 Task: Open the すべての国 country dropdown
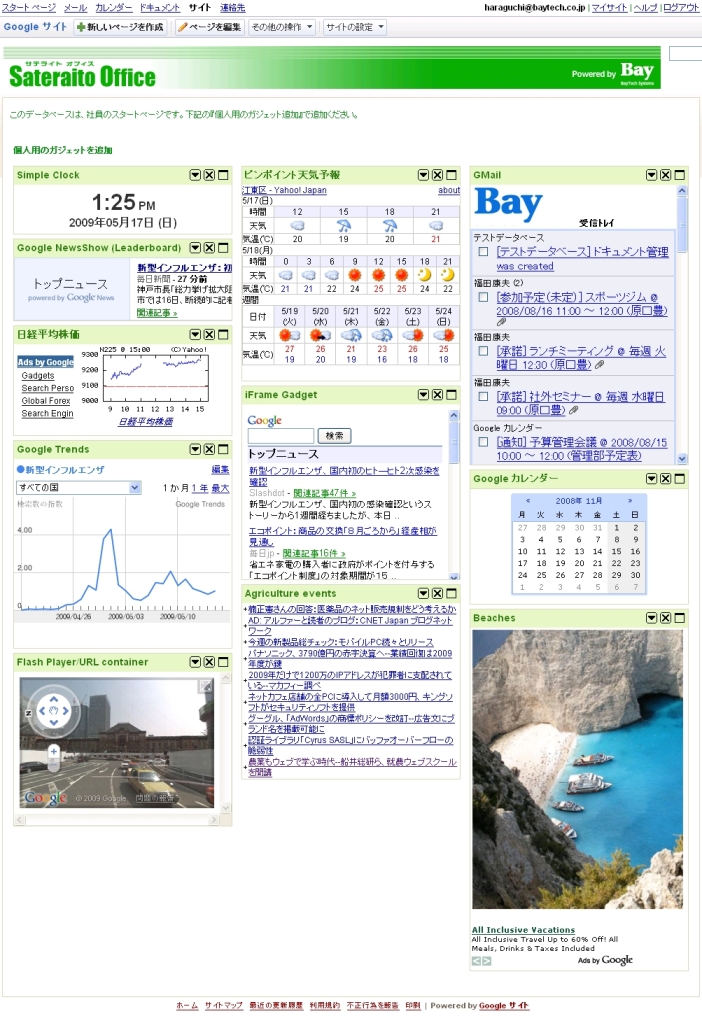point(78,487)
